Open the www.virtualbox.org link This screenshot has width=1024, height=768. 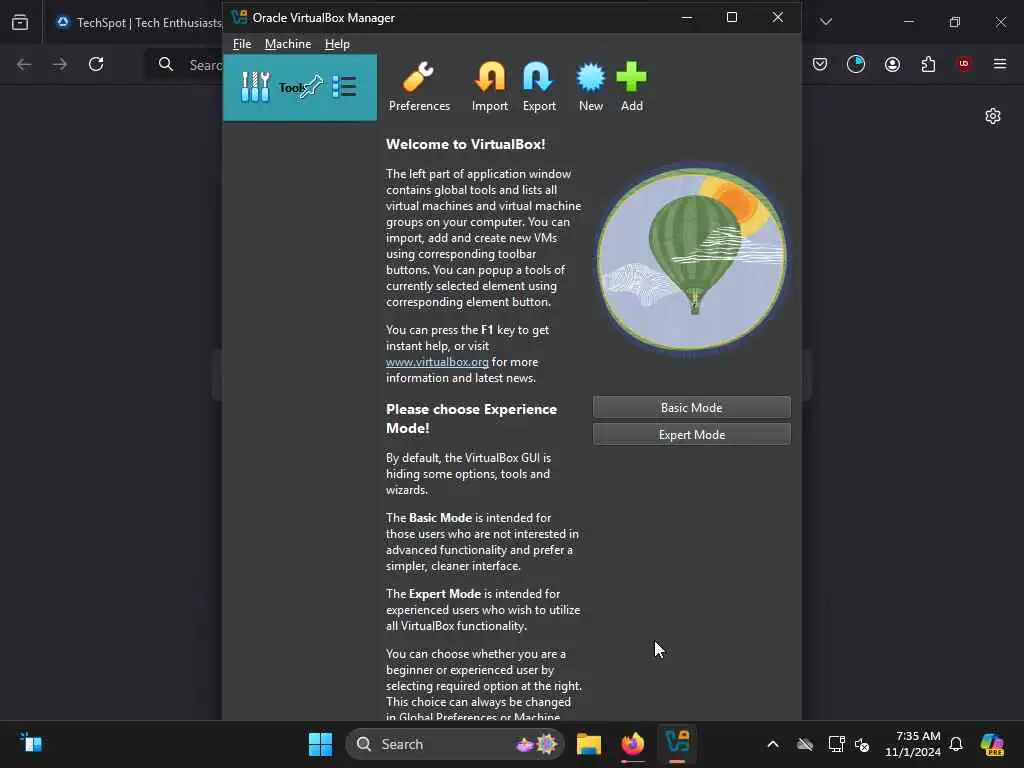coord(437,362)
